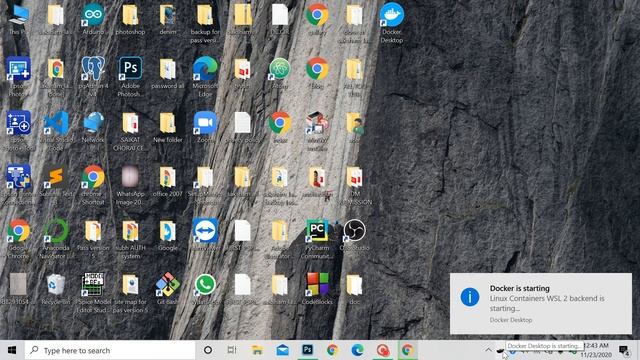
Task: Open the Epson Photo+ shortcut in second row
Action: point(18,77)
